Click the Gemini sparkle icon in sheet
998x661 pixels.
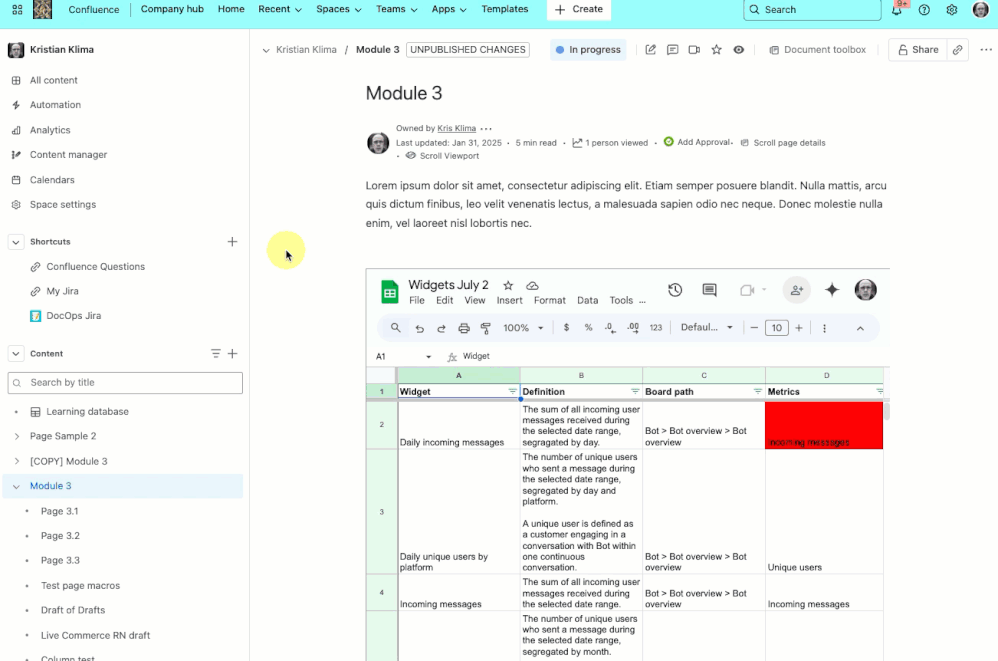(832, 290)
